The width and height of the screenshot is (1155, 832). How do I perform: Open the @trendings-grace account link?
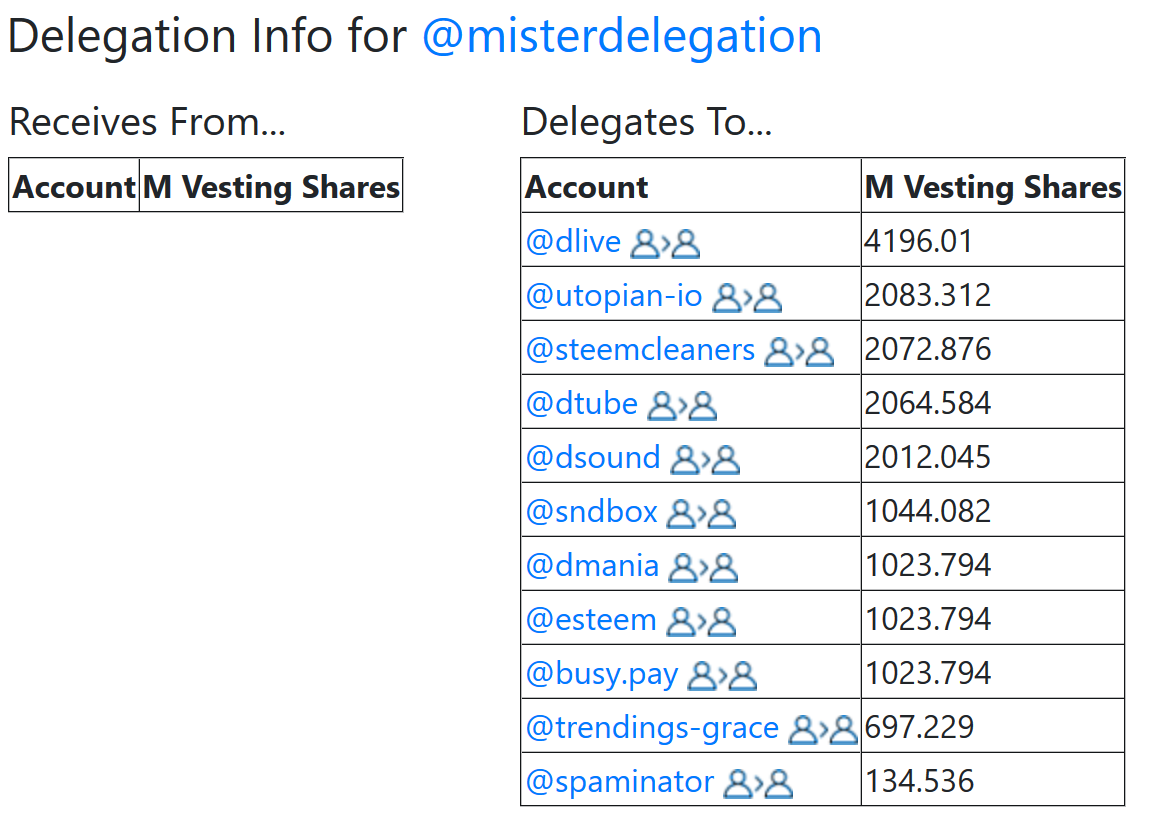pyautogui.click(x=652, y=727)
